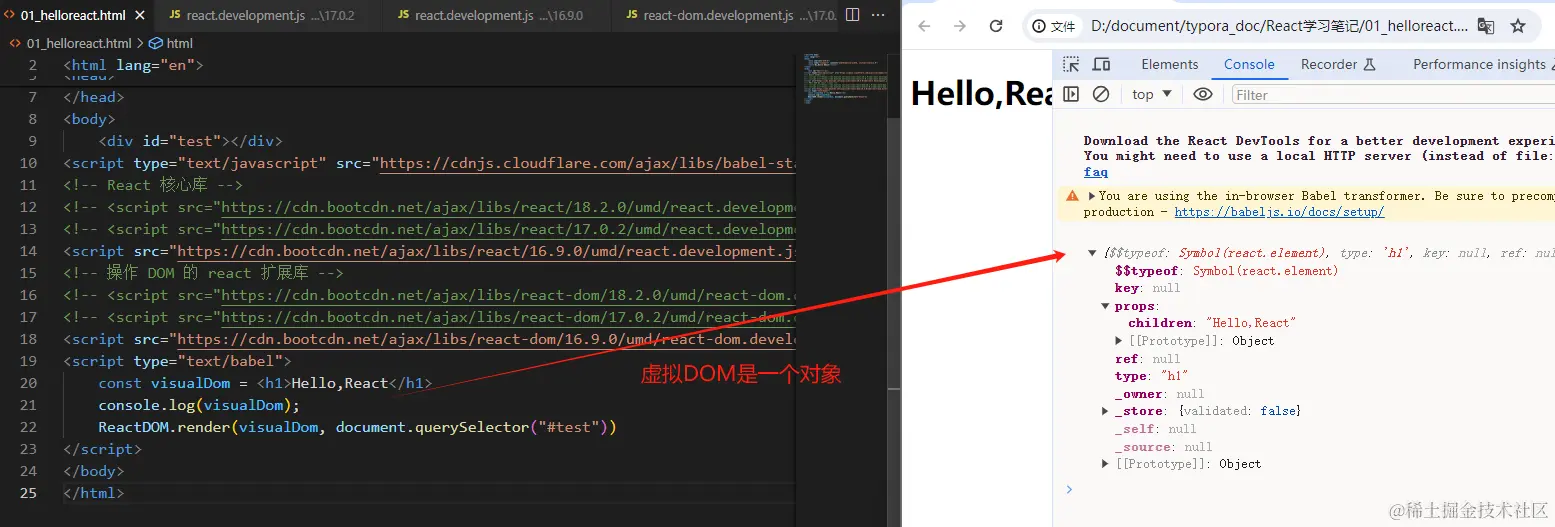Clear the console output

click(1101, 94)
